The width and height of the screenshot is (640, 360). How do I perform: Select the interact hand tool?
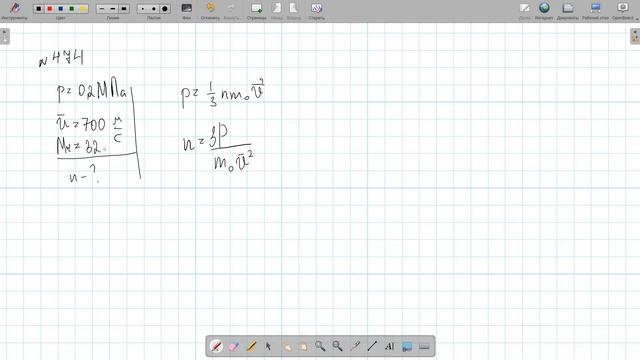[287, 347]
